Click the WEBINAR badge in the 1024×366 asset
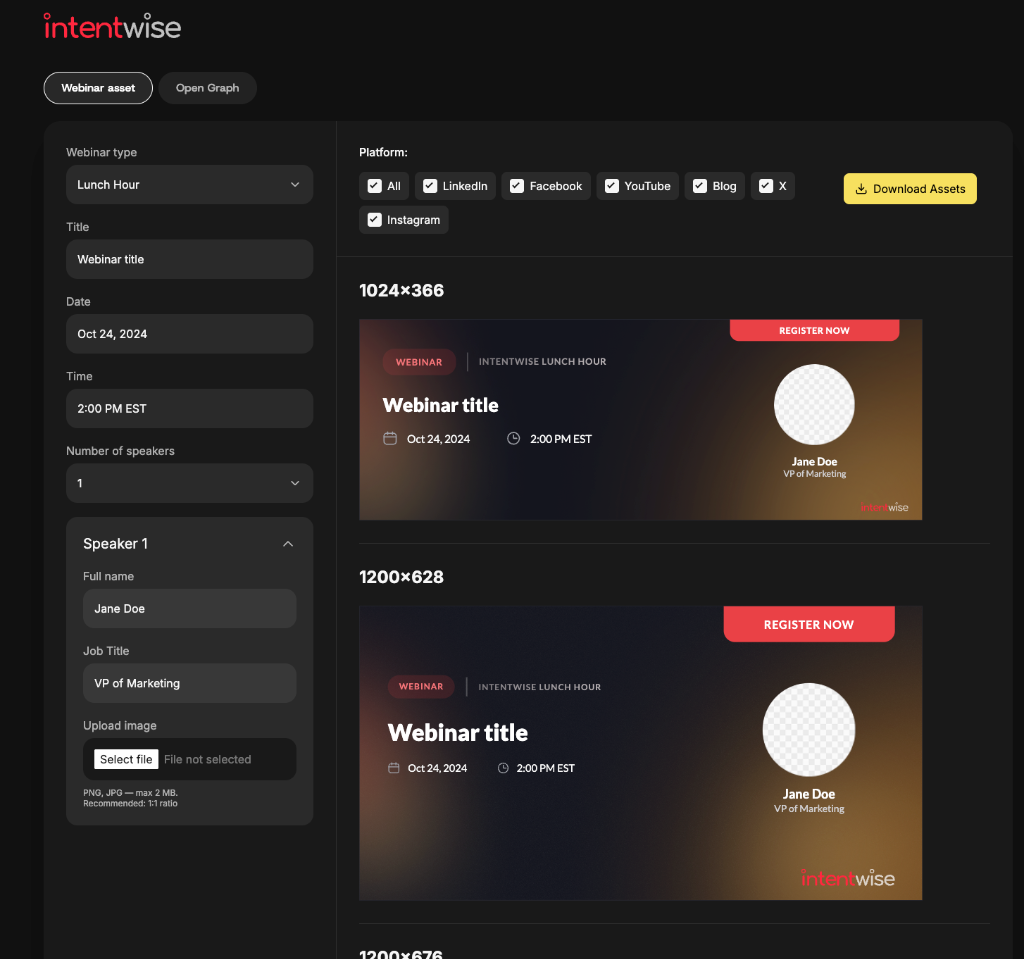The height and width of the screenshot is (959, 1024). (x=418, y=362)
